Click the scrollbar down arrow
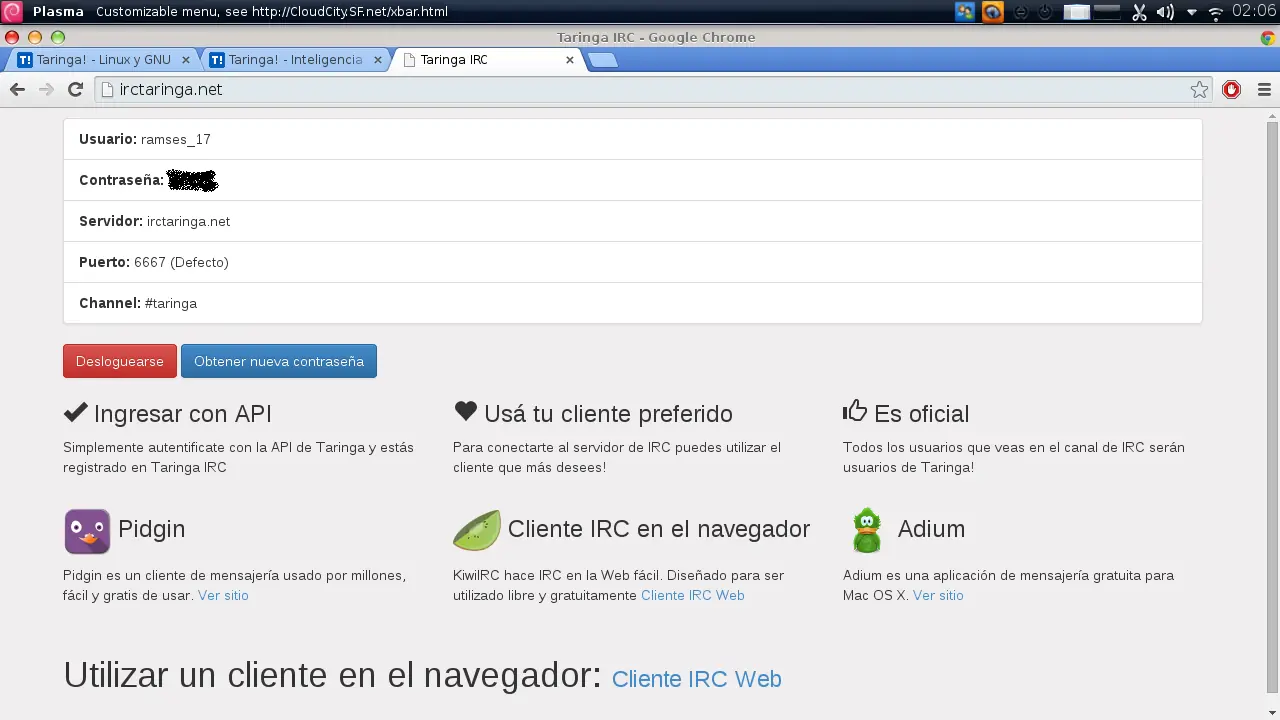The image size is (1280, 720). tap(1272, 711)
